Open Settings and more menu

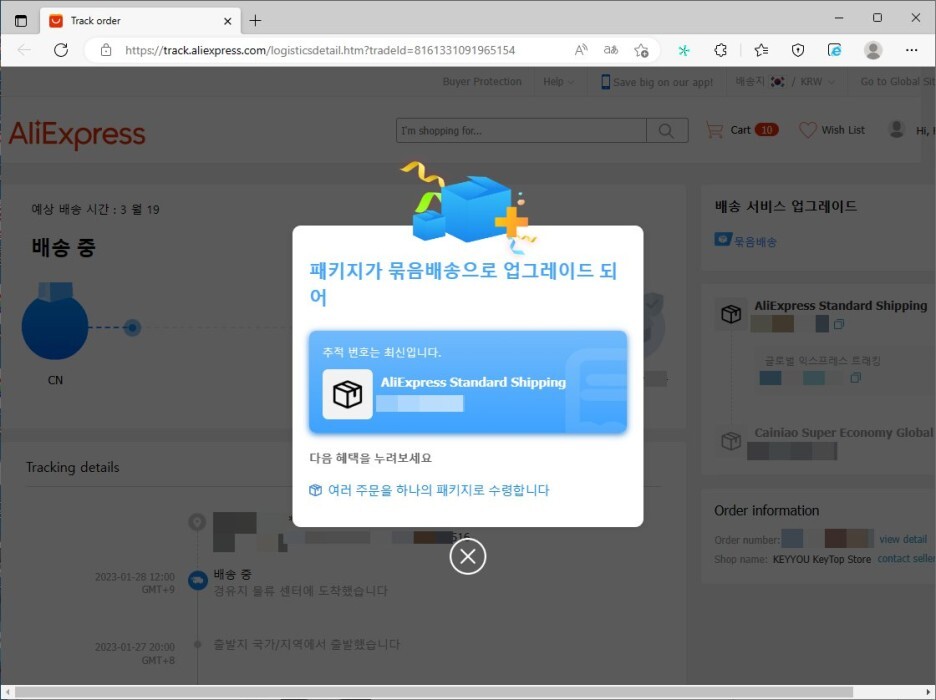pos(911,50)
